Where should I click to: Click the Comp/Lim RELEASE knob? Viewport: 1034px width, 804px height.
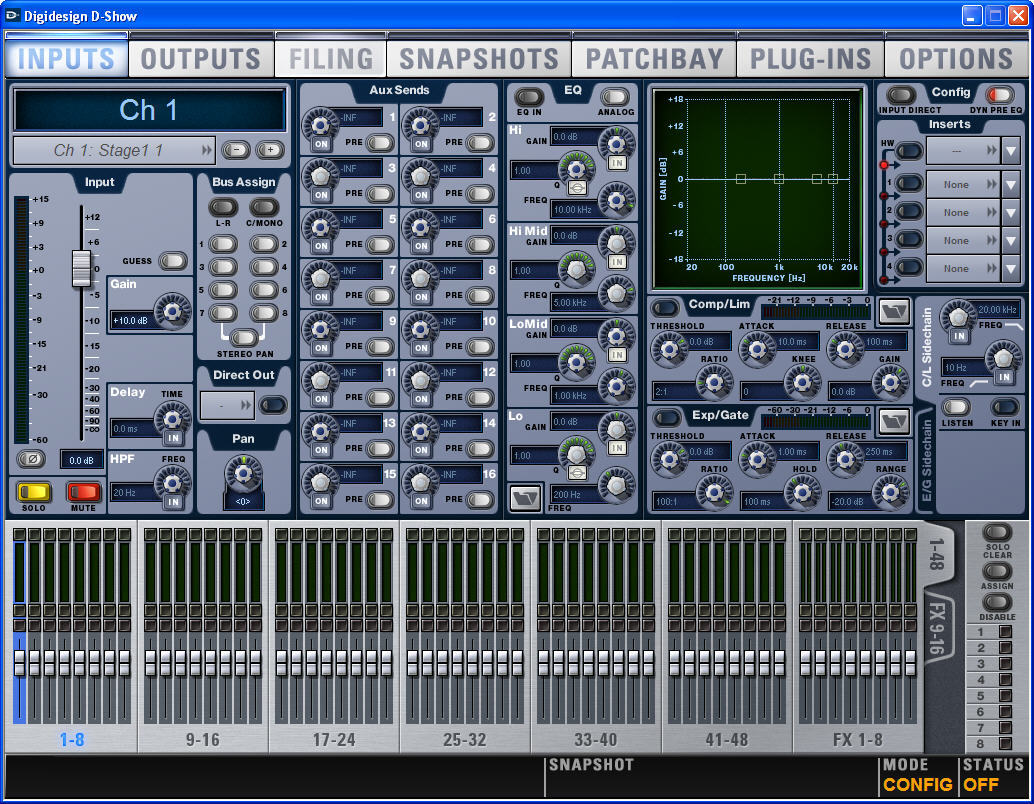pos(845,348)
